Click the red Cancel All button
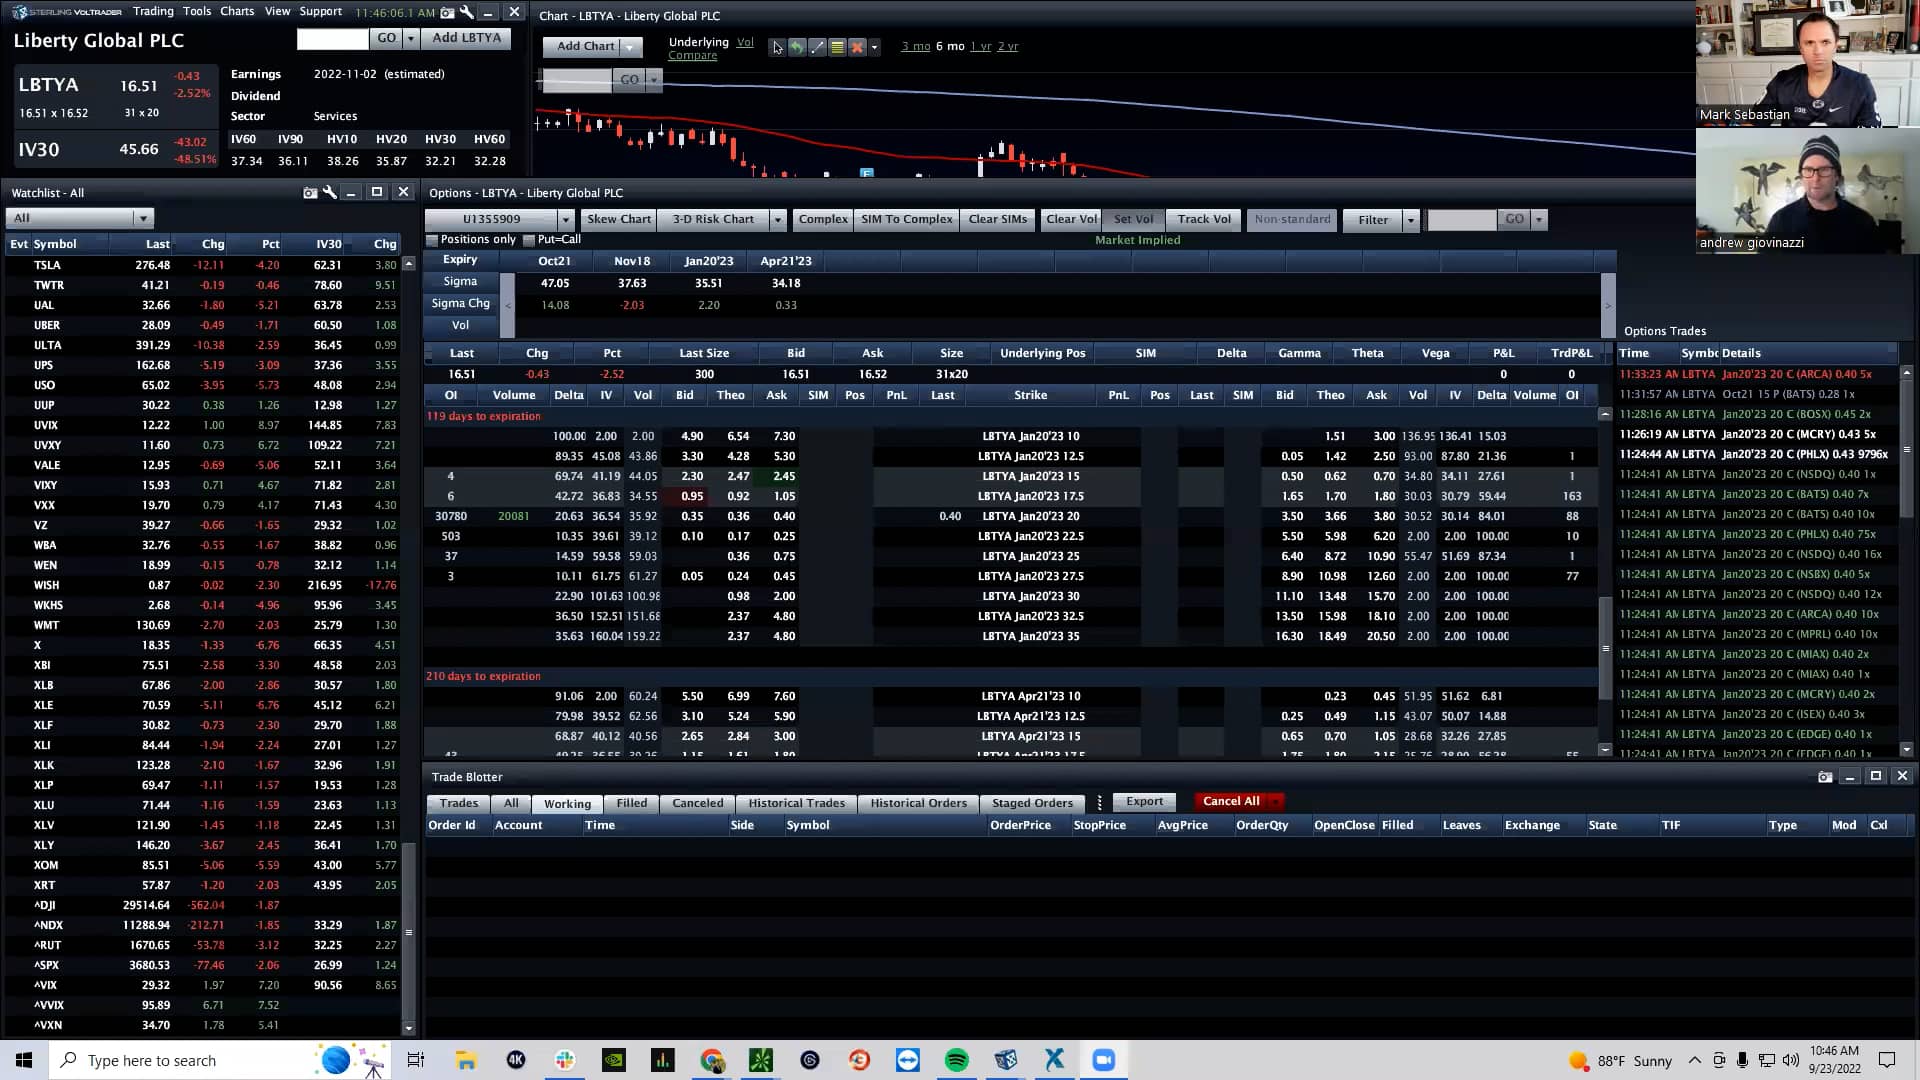Viewport: 1920px width, 1080px height. [1230, 800]
